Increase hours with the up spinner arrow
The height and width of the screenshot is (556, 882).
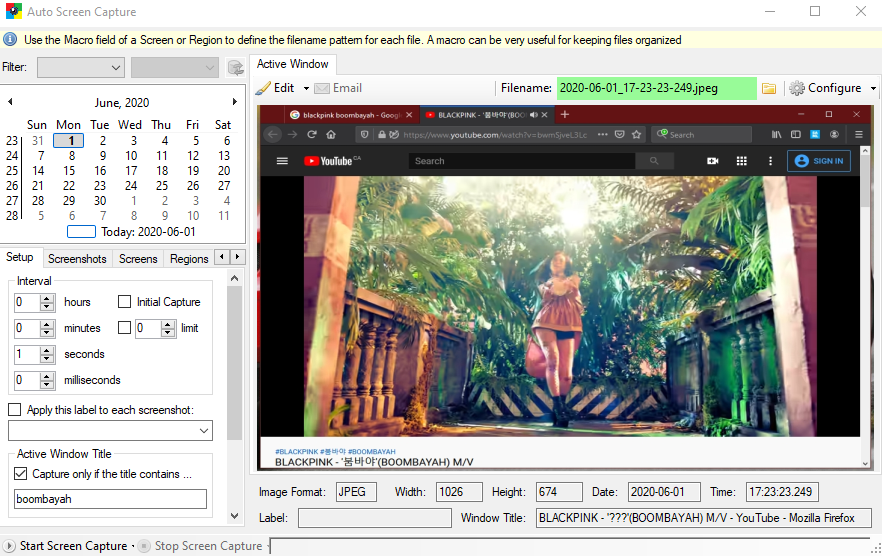coord(47,298)
